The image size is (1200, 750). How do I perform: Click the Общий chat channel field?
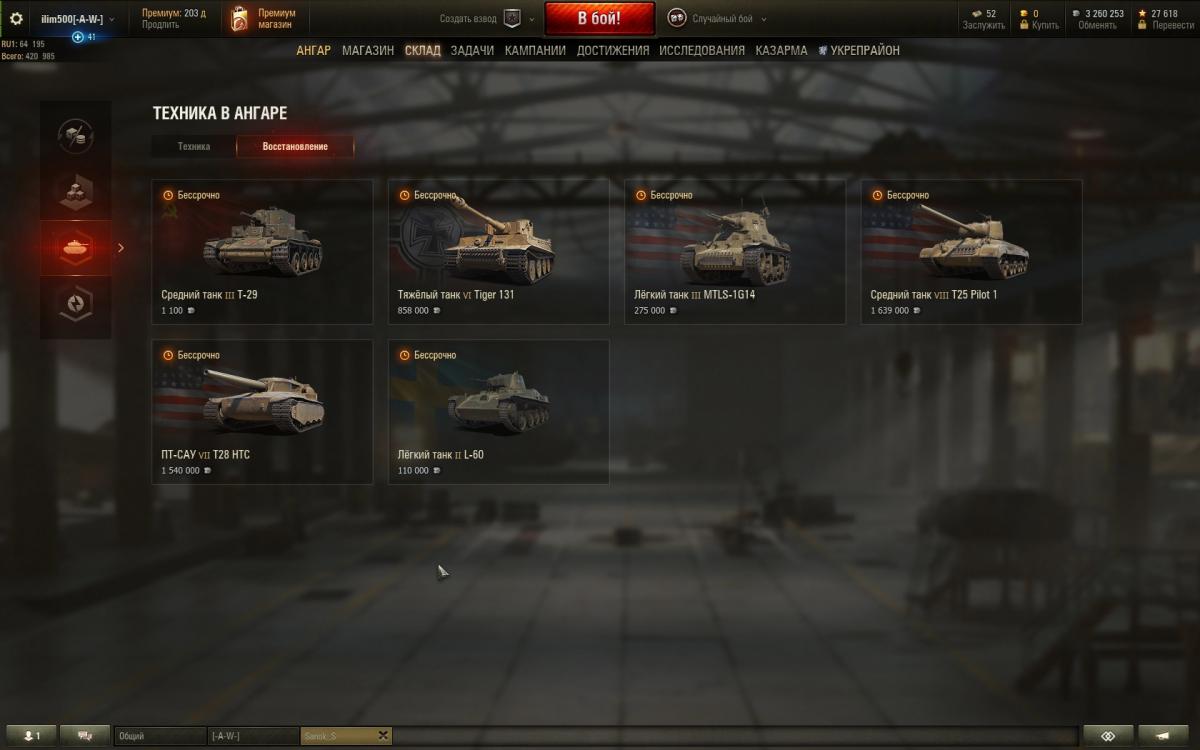click(x=160, y=736)
